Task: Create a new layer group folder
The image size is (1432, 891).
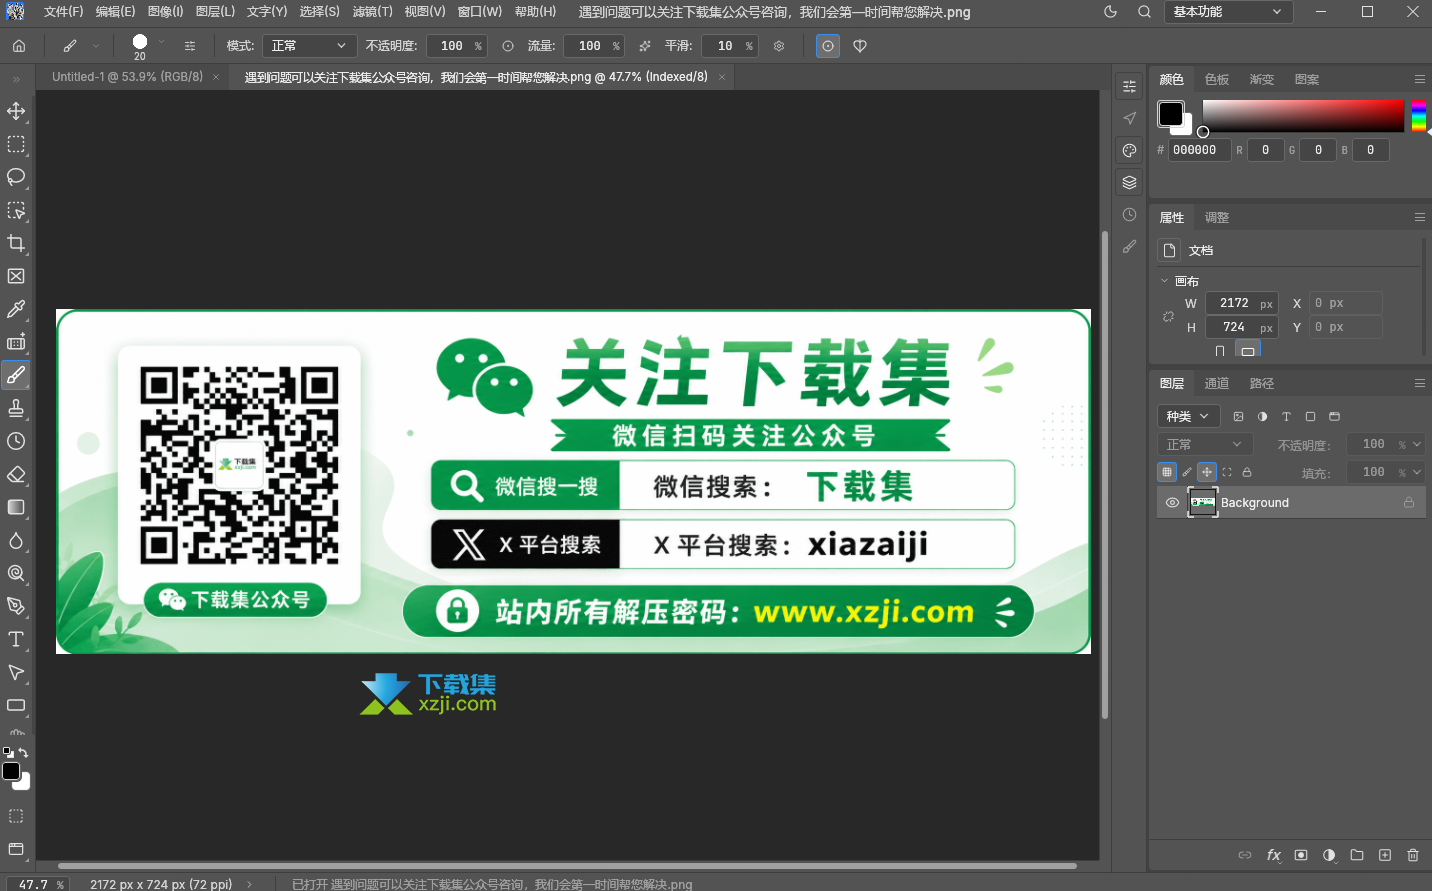Action: click(1357, 855)
